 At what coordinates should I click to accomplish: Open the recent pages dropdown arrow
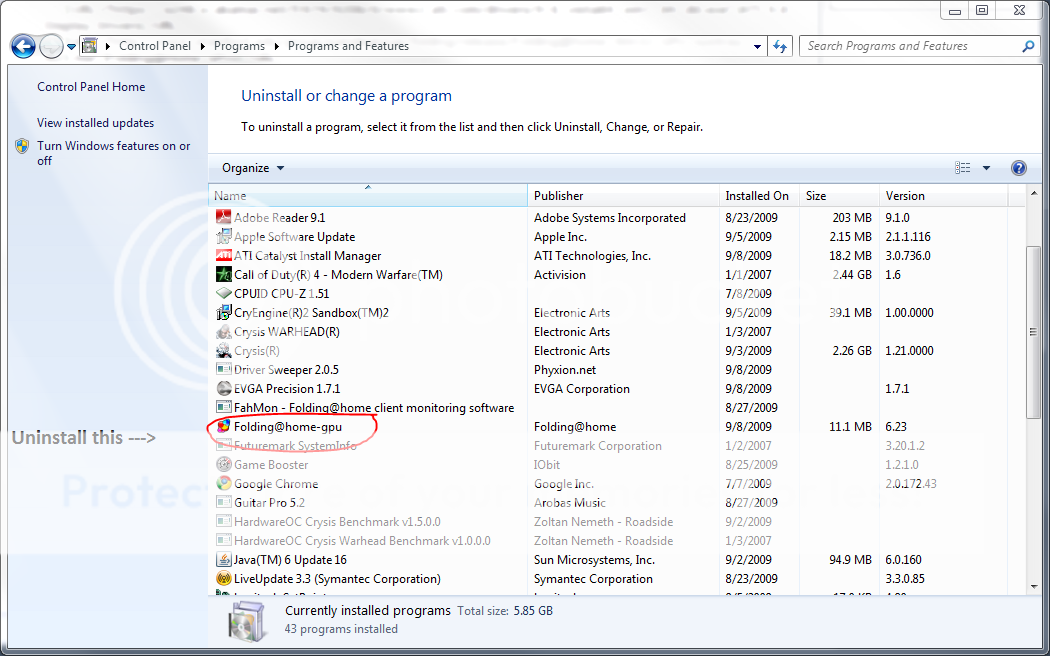point(71,47)
